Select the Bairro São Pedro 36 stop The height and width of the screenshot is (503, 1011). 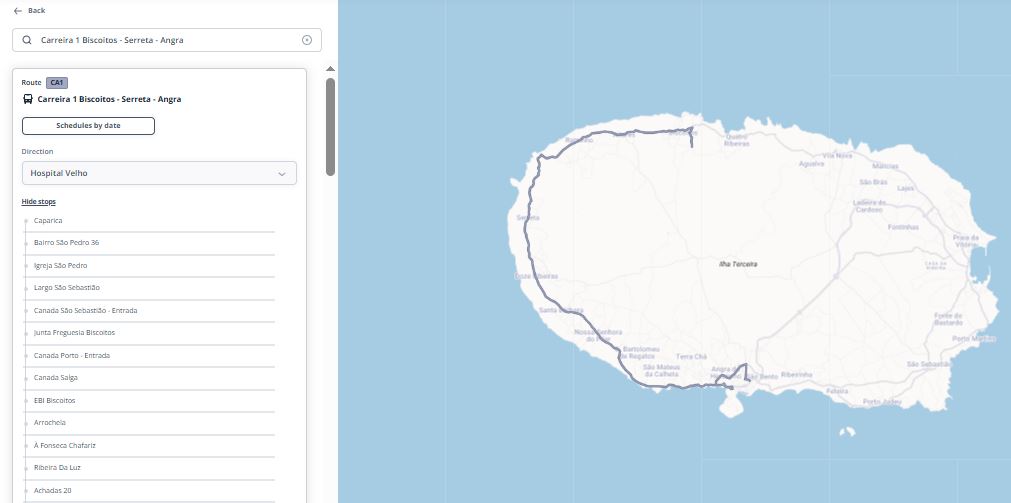tap(66, 243)
